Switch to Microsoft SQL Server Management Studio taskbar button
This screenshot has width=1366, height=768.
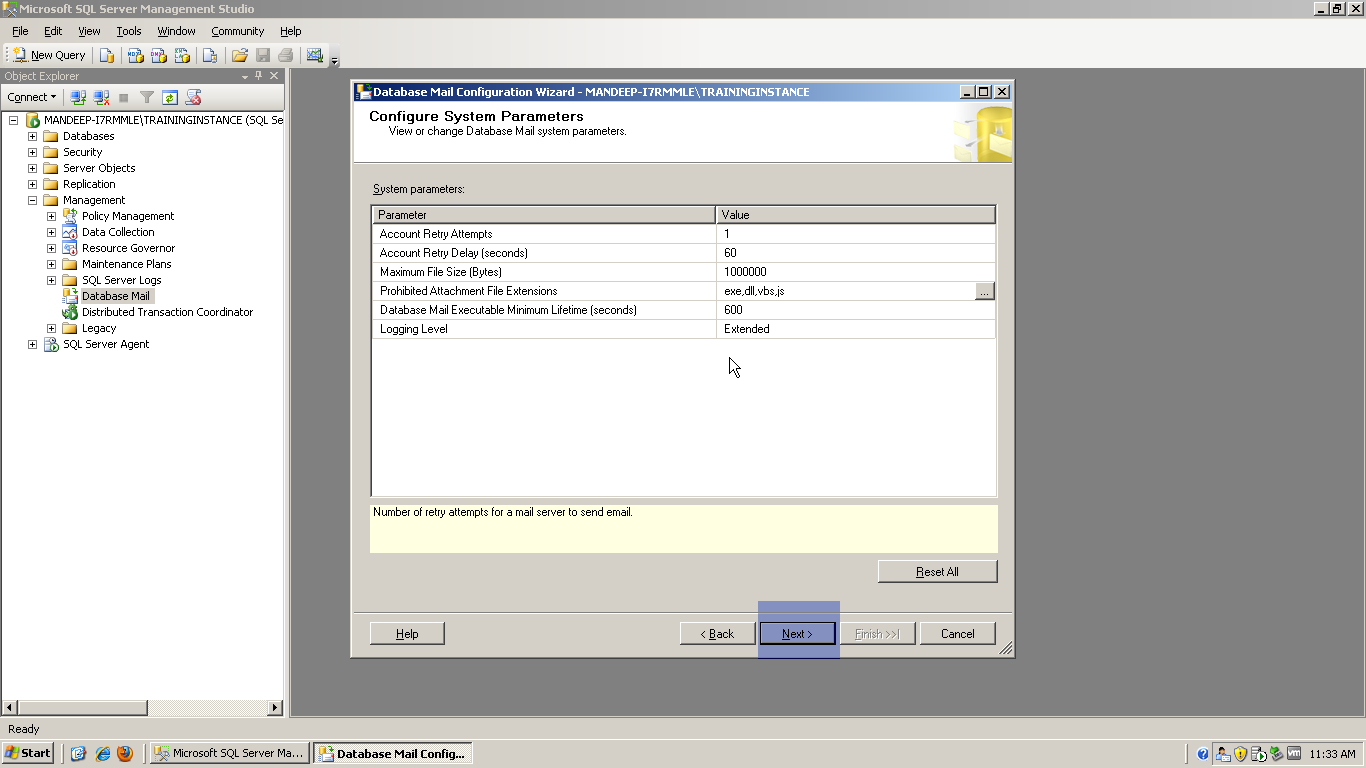(x=229, y=753)
